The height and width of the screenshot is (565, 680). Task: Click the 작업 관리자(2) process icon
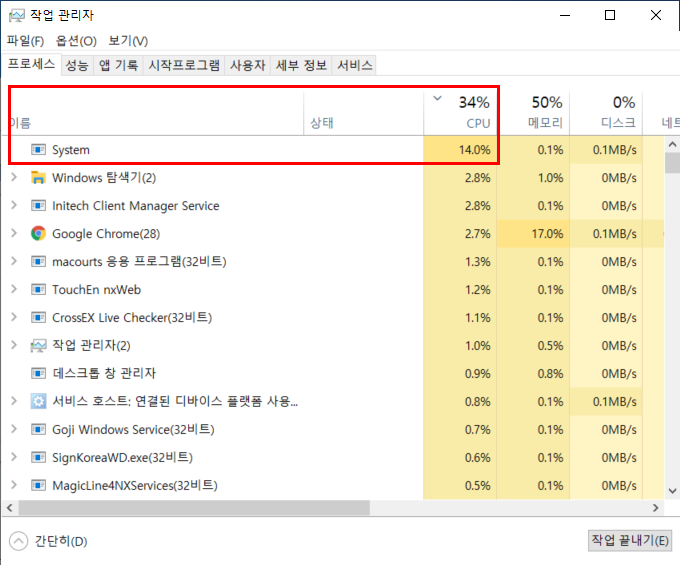38,346
